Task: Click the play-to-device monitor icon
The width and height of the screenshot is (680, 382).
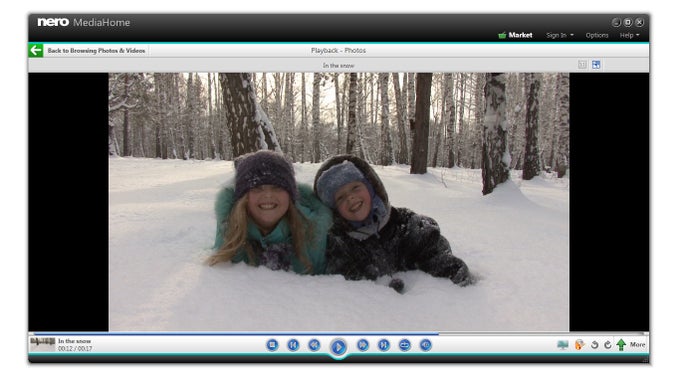Action: [562, 345]
